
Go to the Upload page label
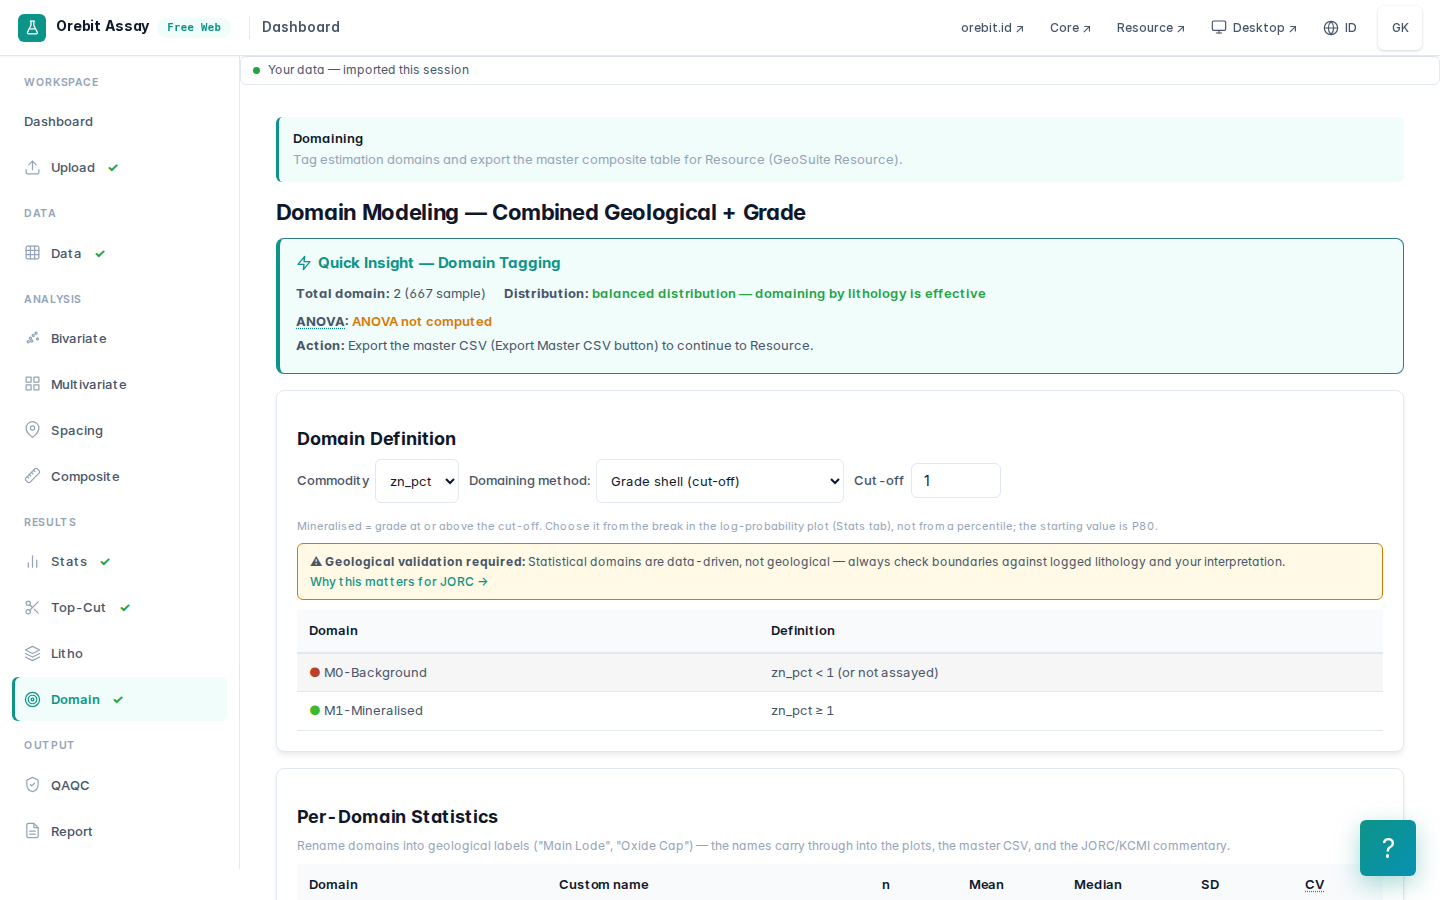73,168
